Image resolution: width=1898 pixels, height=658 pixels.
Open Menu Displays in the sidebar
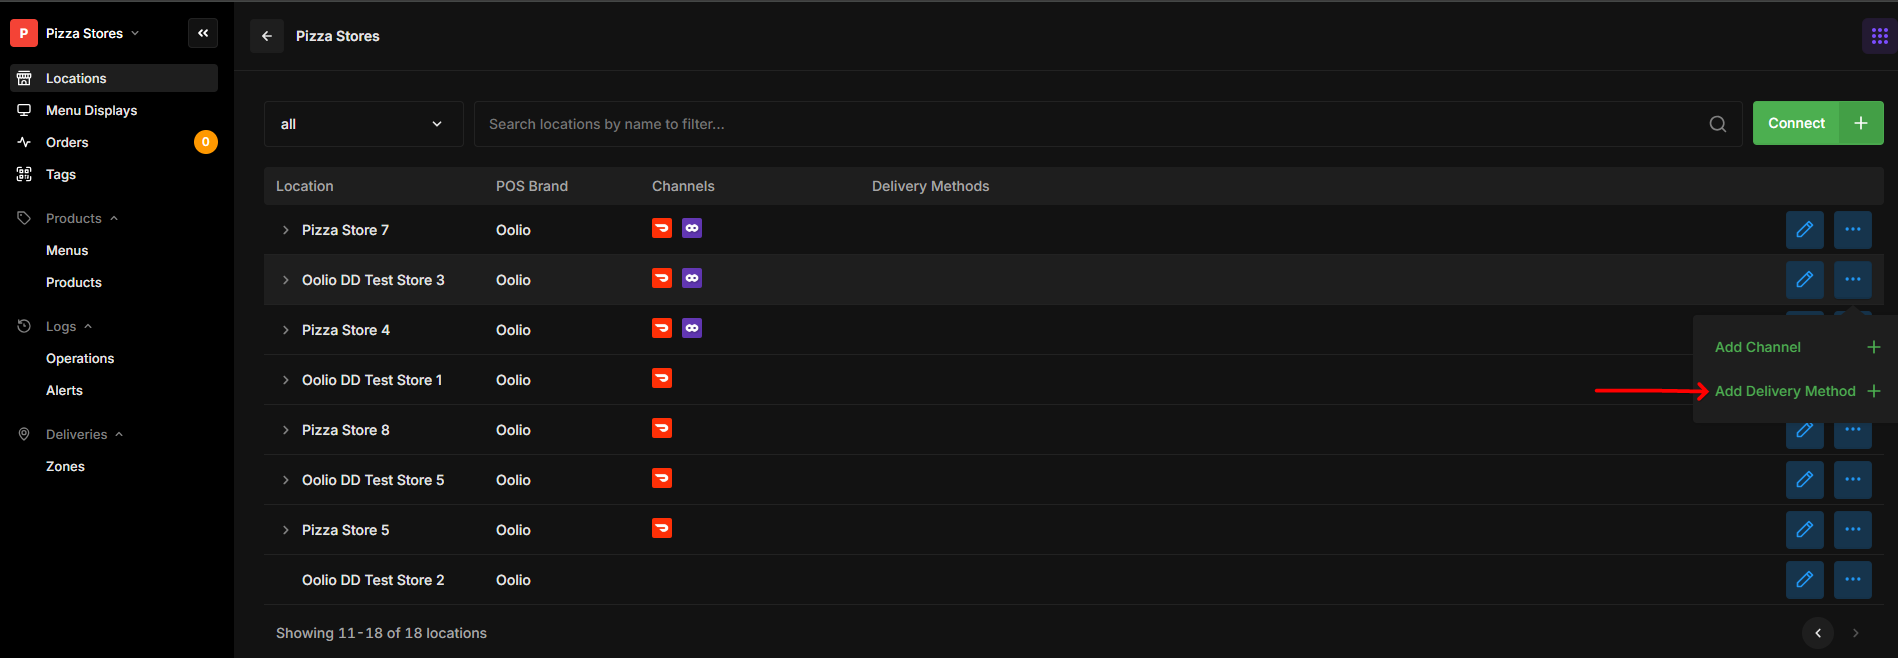(x=91, y=110)
